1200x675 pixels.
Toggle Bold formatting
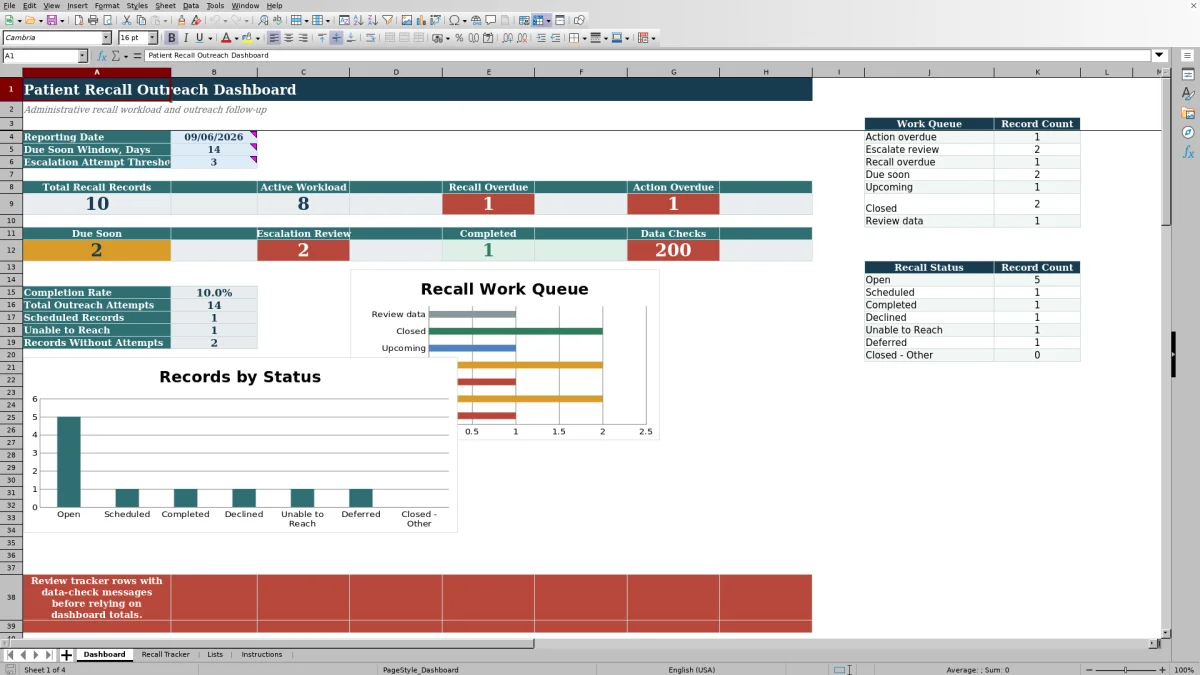point(171,38)
